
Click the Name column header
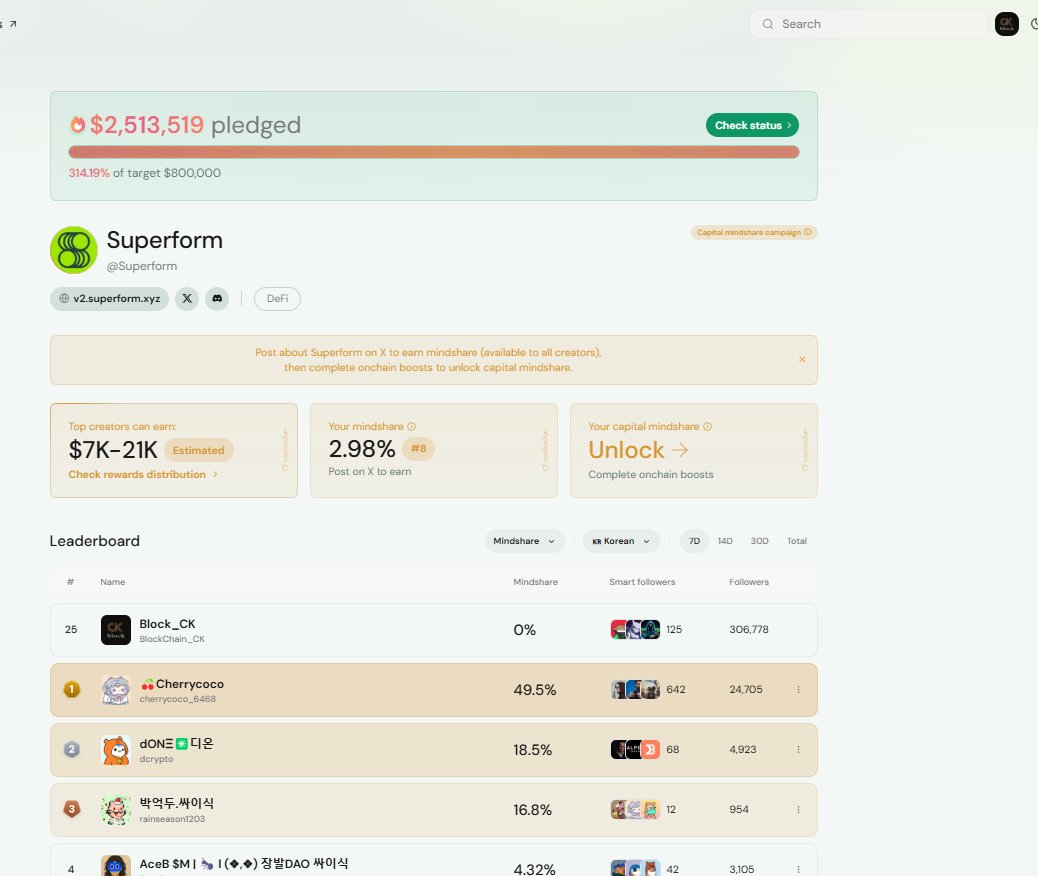[x=113, y=582]
